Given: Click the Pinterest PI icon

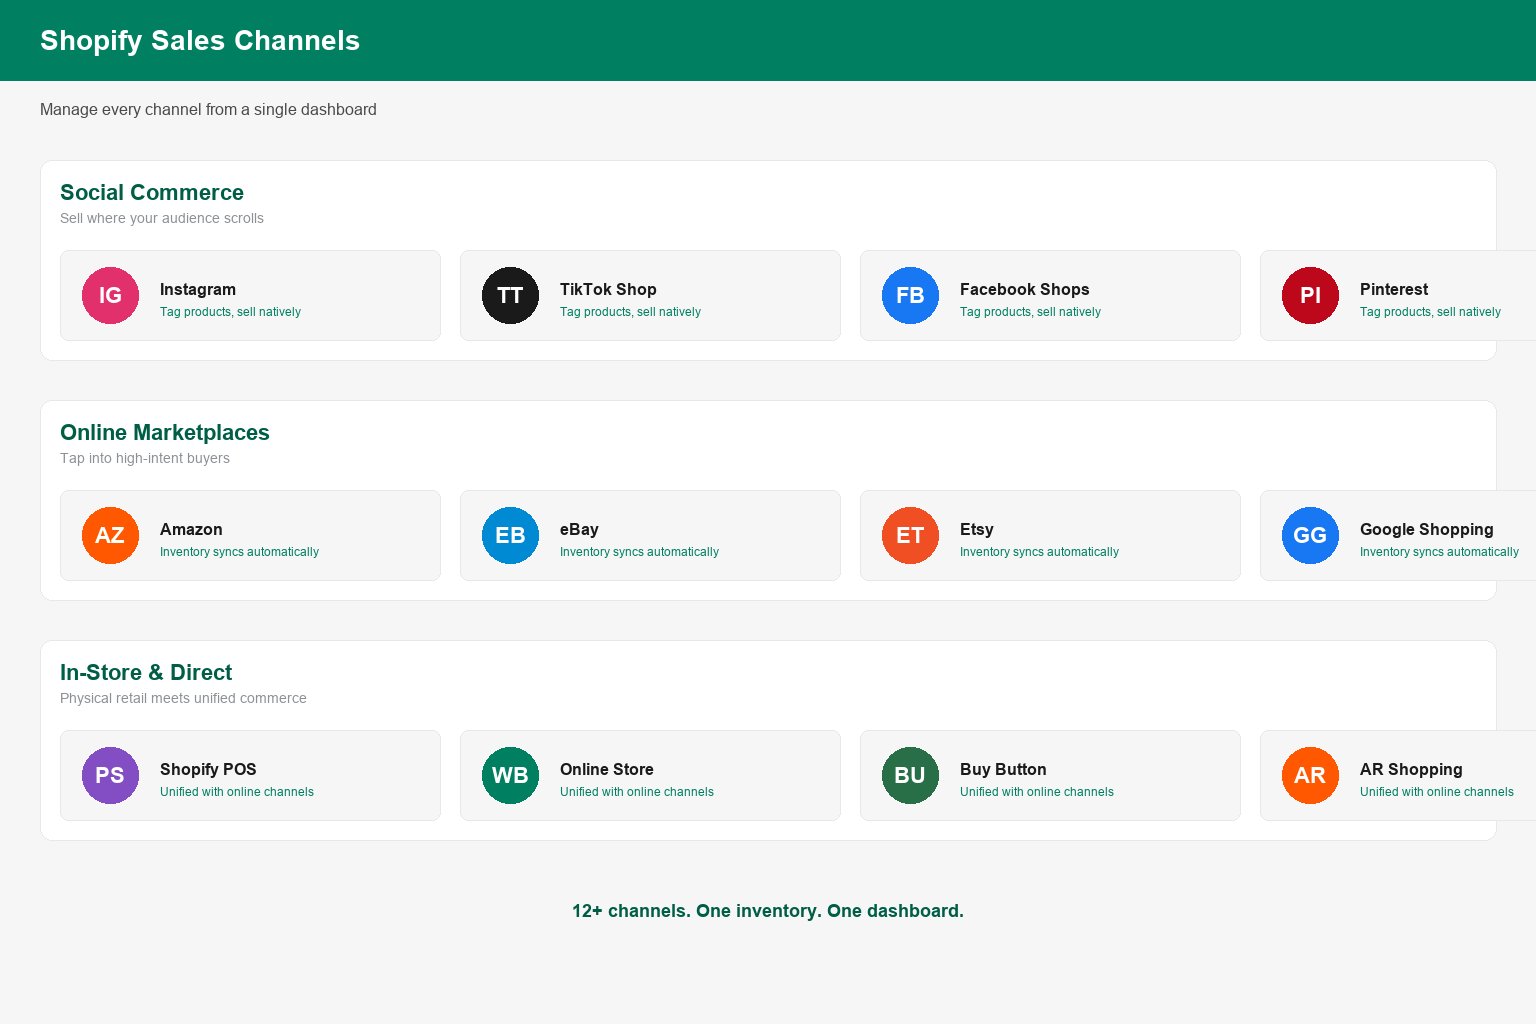Looking at the screenshot, I should [x=1310, y=295].
